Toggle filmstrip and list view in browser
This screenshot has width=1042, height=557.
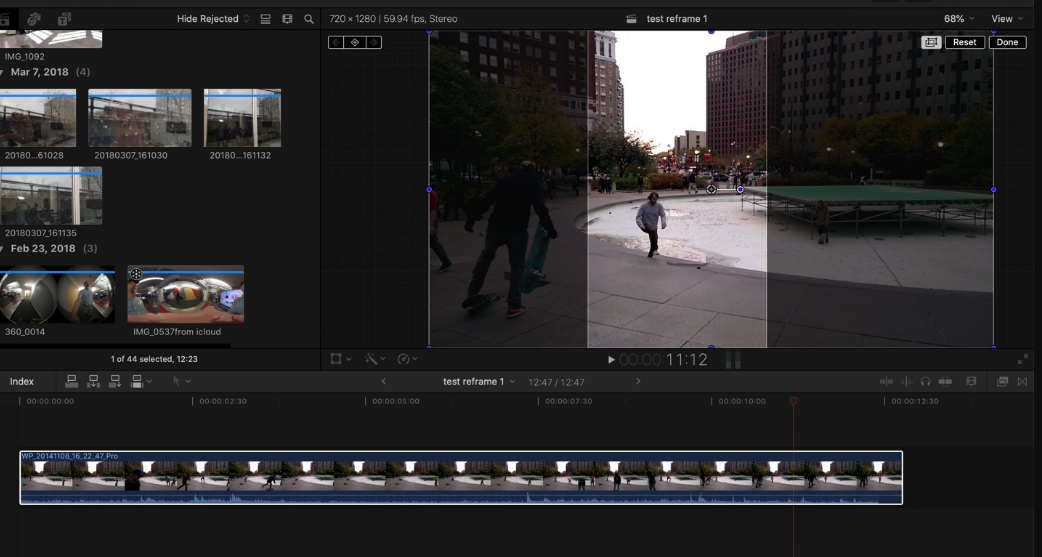click(265, 19)
